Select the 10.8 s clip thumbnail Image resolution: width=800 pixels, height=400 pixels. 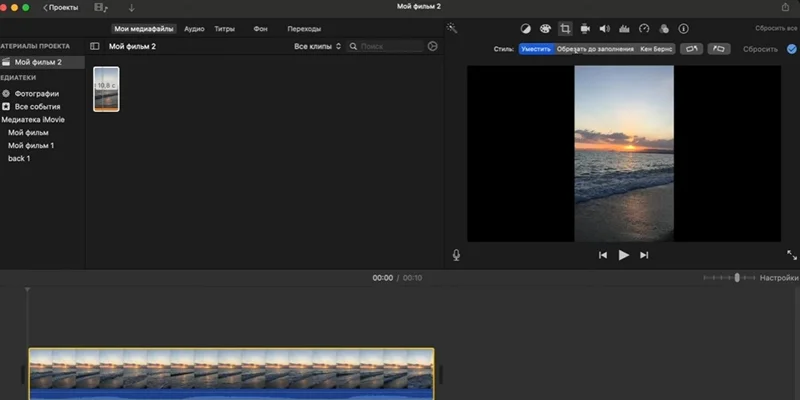pyautogui.click(x=107, y=89)
